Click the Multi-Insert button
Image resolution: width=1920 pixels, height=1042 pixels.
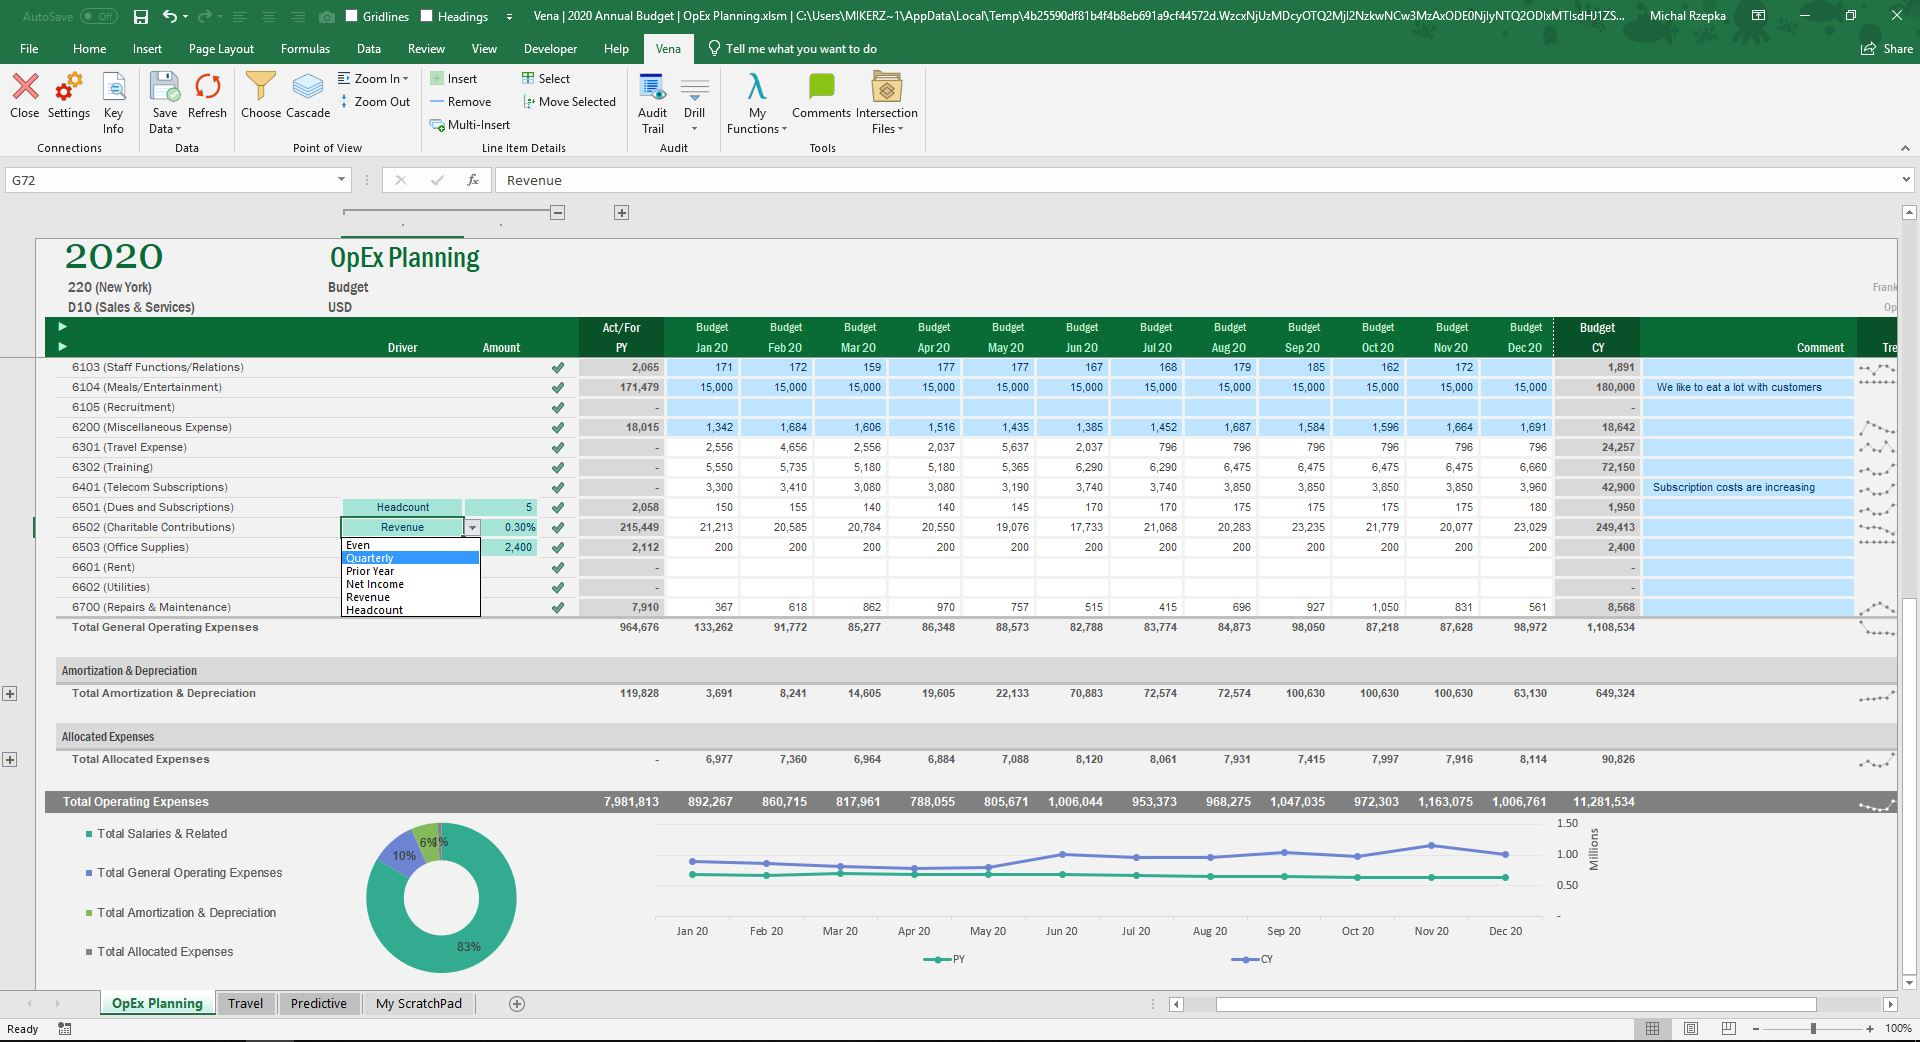tap(470, 125)
